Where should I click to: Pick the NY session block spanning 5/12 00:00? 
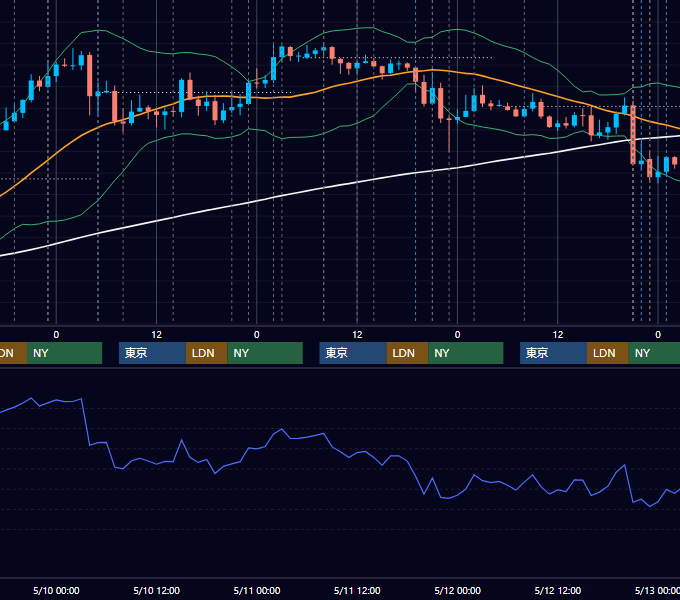[465, 353]
